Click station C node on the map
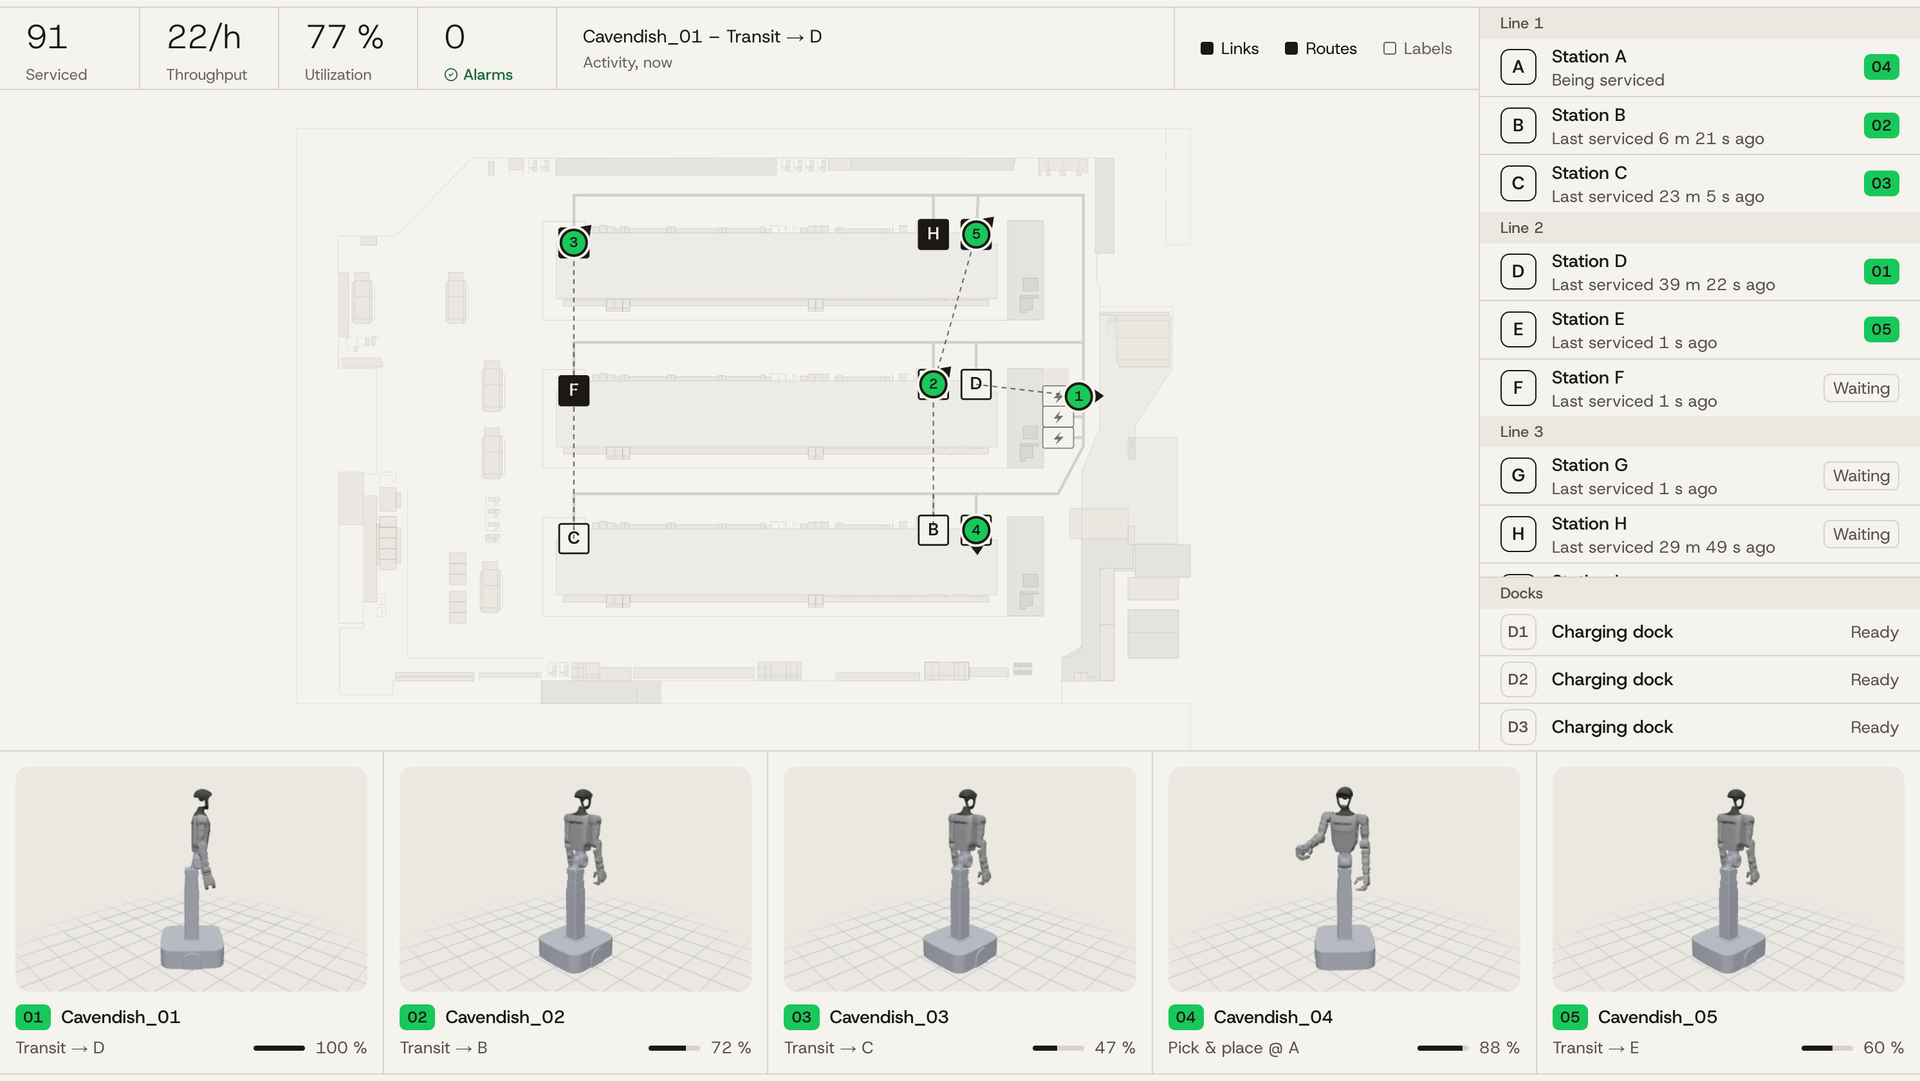1920x1081 pixels. (573, 538)
